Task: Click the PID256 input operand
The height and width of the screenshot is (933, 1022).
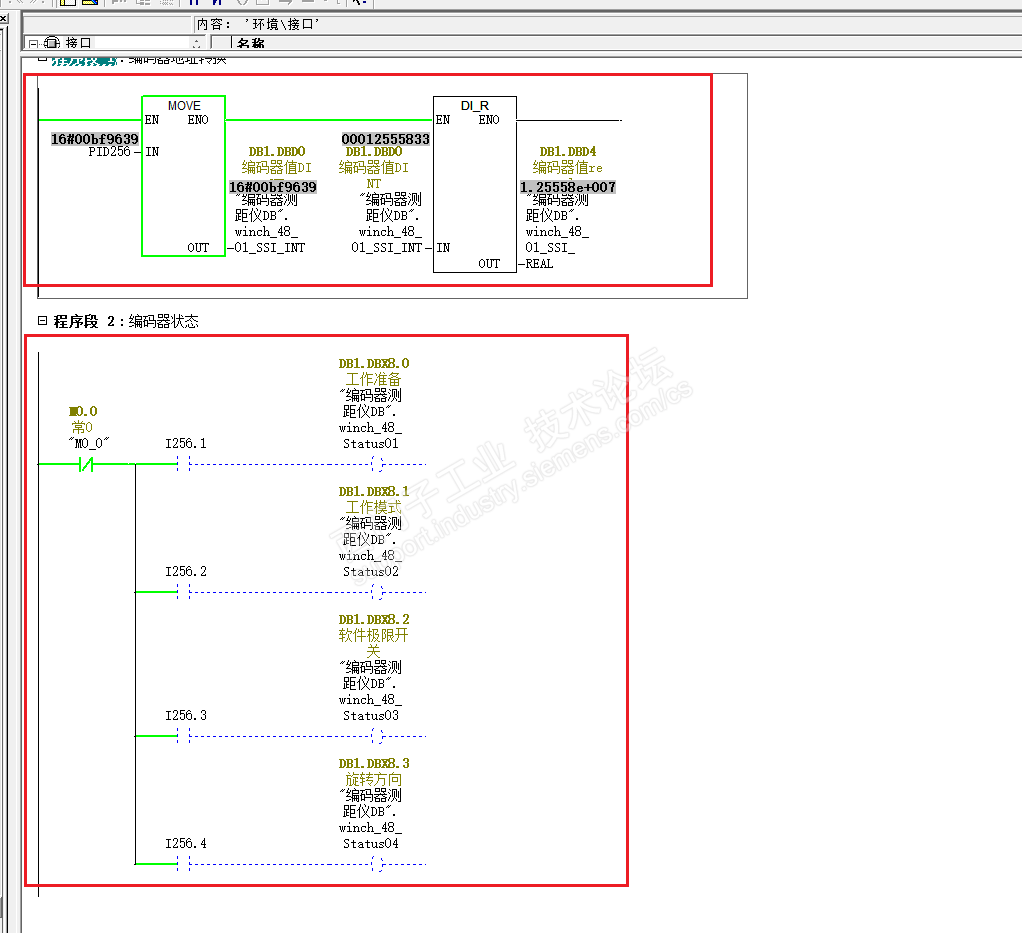Action: [110, 151]
